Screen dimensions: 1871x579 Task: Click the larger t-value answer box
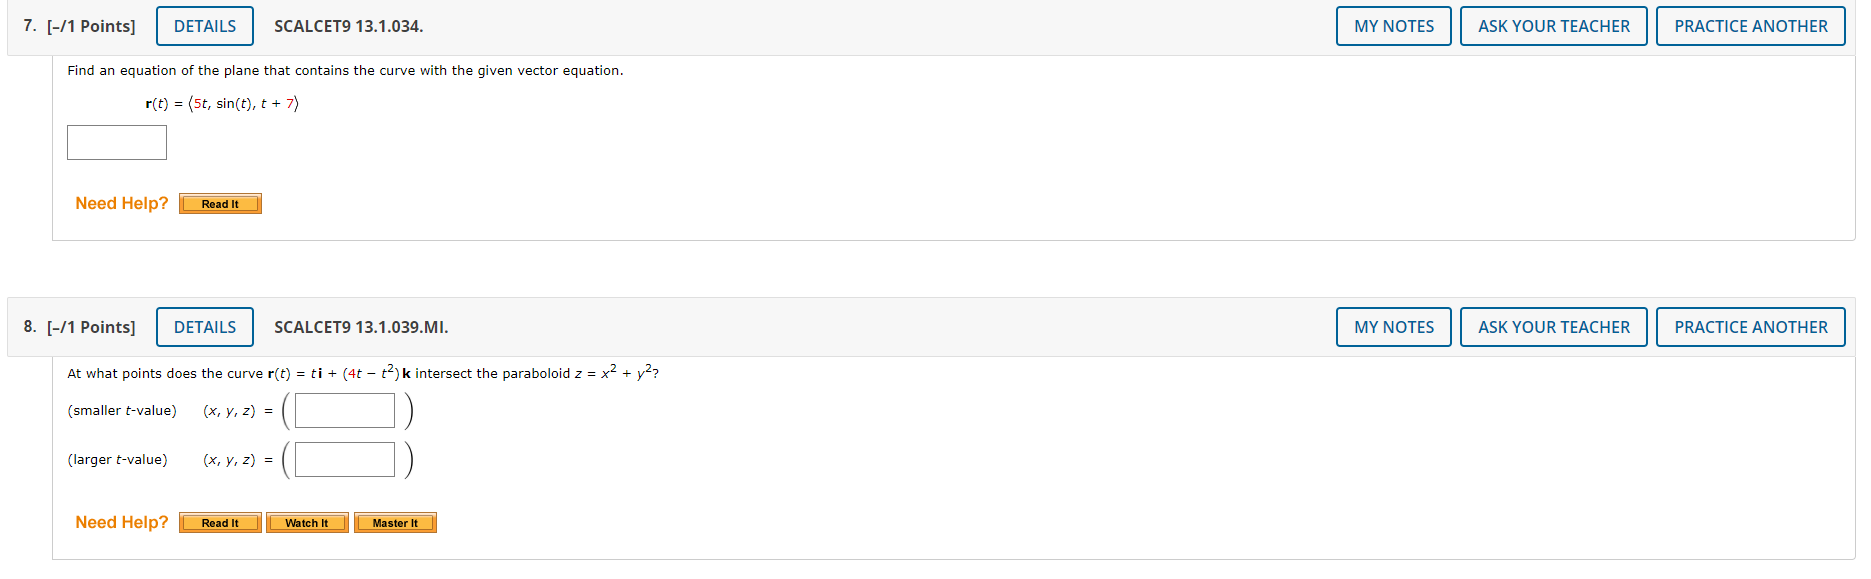[x=344, y=459]
